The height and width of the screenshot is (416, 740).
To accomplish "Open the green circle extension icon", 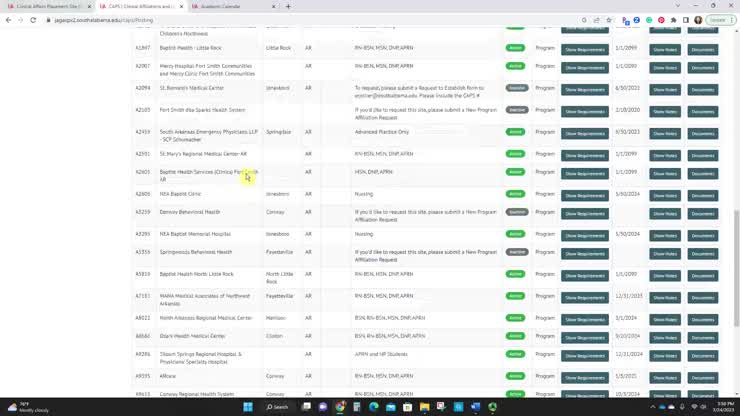I will [649, 20].
